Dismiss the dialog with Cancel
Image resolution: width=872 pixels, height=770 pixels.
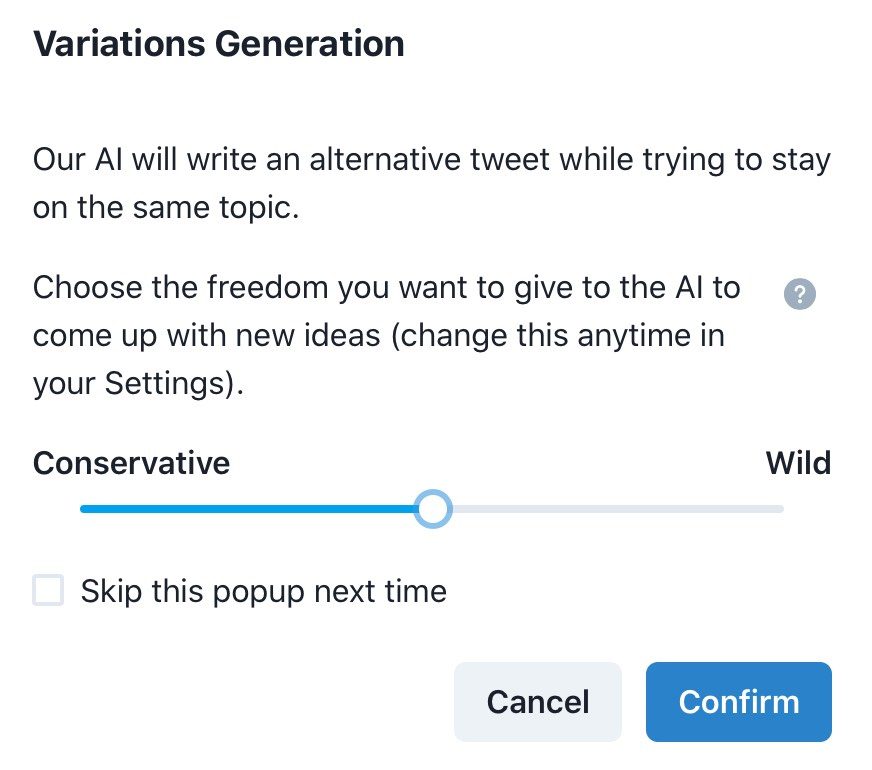(x=537, y=702)
